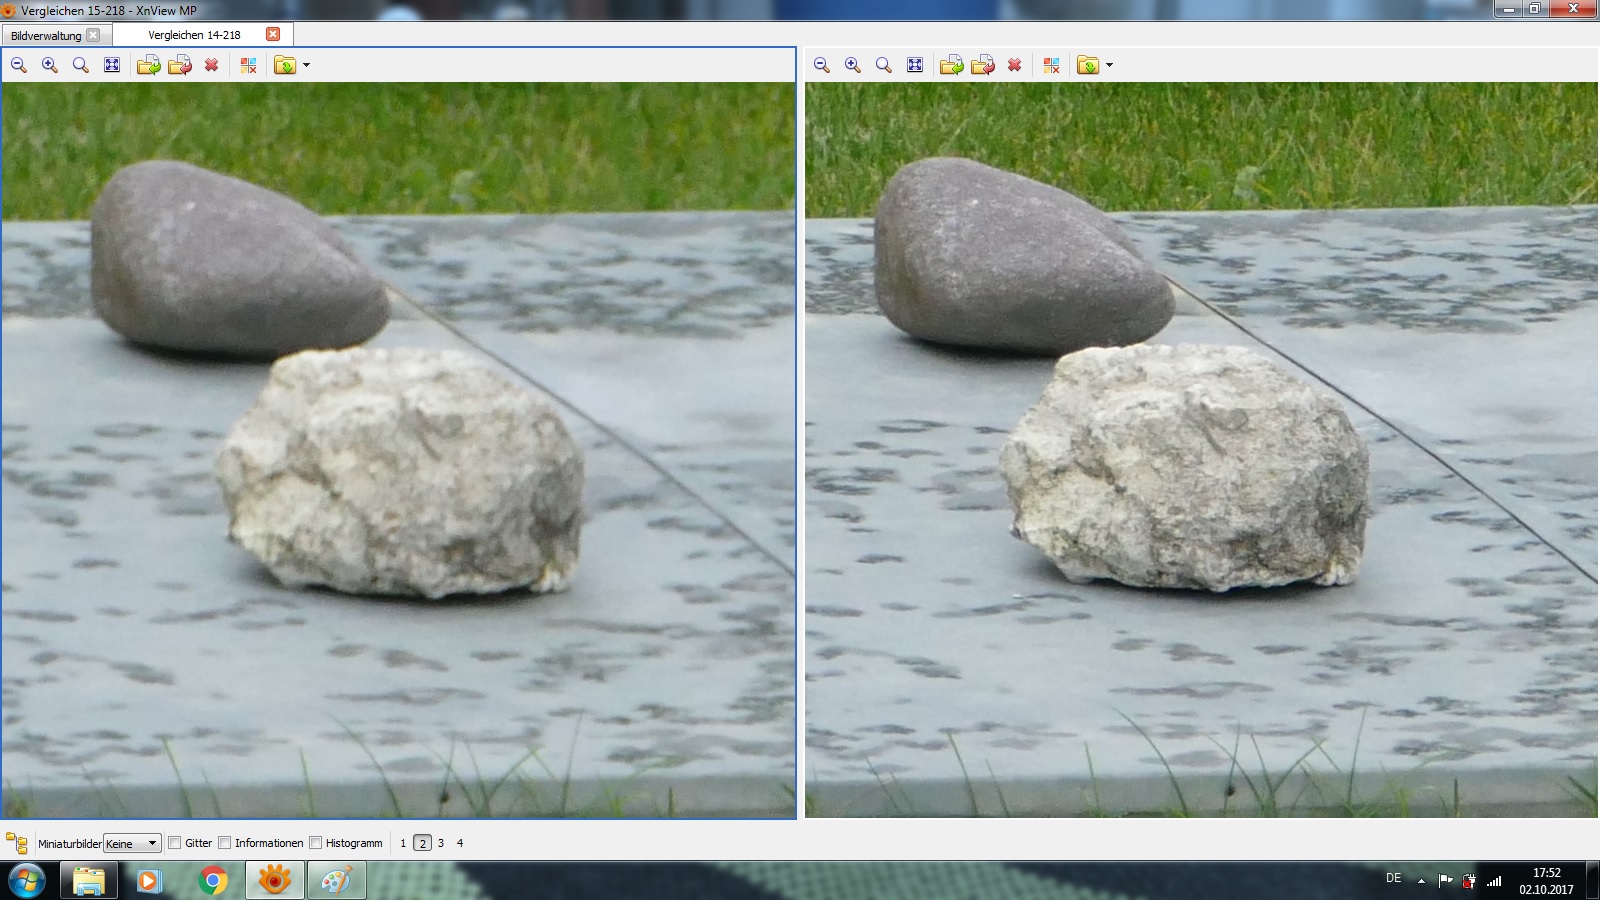Image resolution: width=1600 pixels, height=900 pixels.
Task: Click the DE language indicator
Action: click(x=1393, y=878)
